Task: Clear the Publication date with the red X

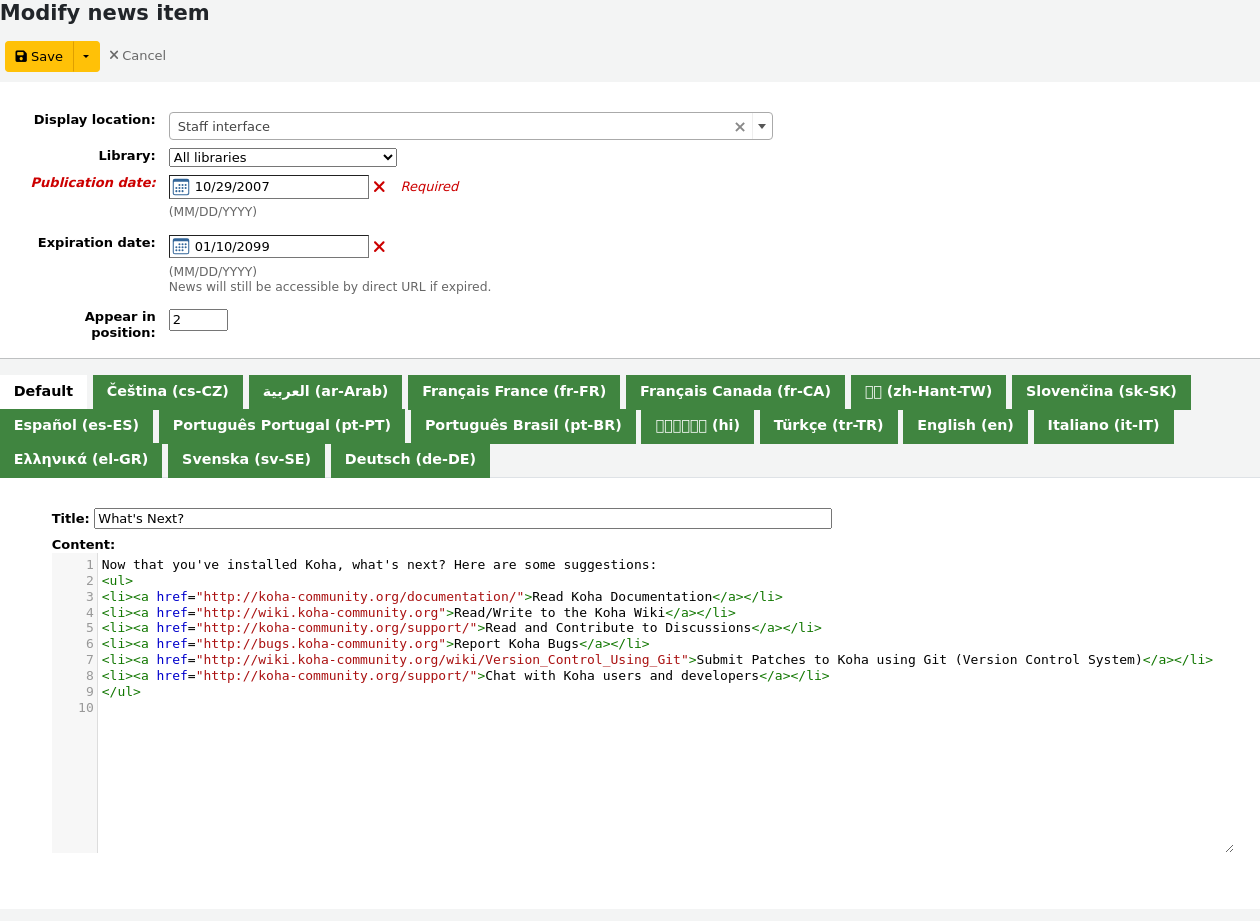Action: [379, 187]
